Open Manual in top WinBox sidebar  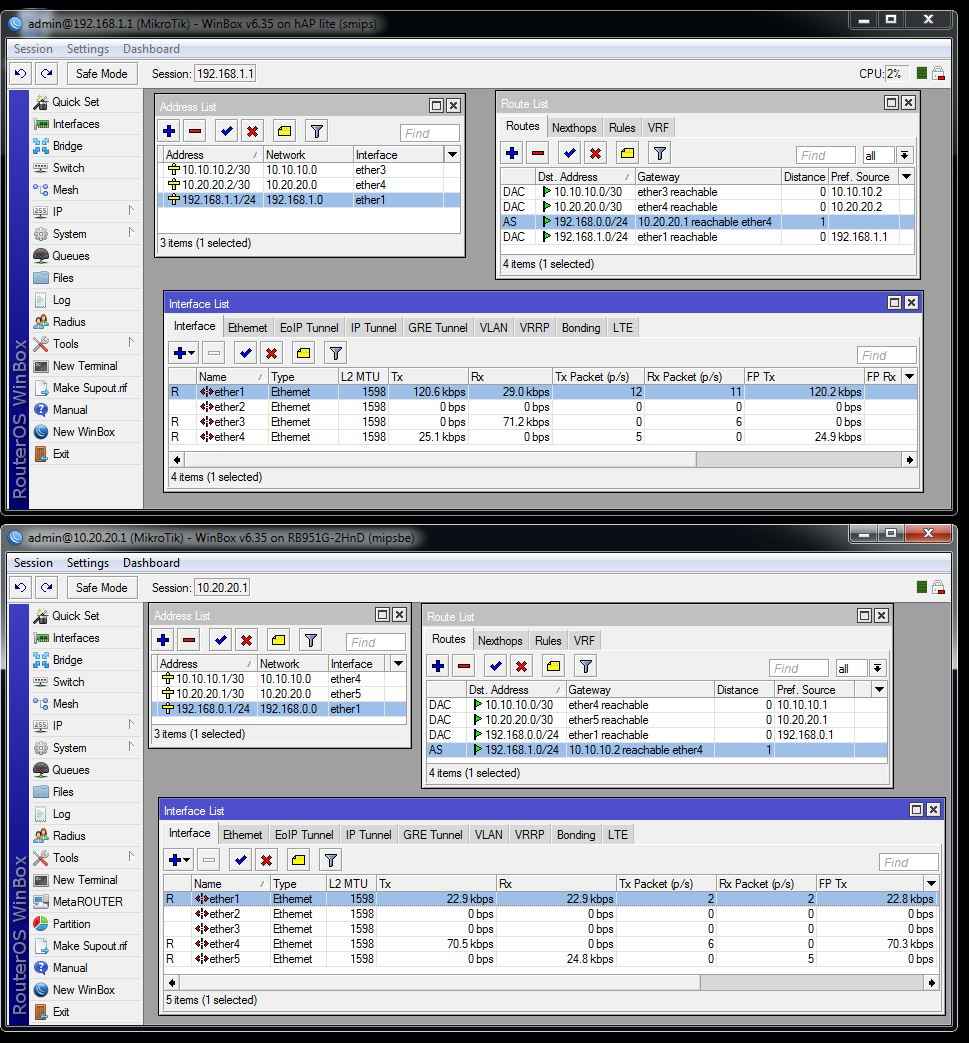tap(70, 410)
